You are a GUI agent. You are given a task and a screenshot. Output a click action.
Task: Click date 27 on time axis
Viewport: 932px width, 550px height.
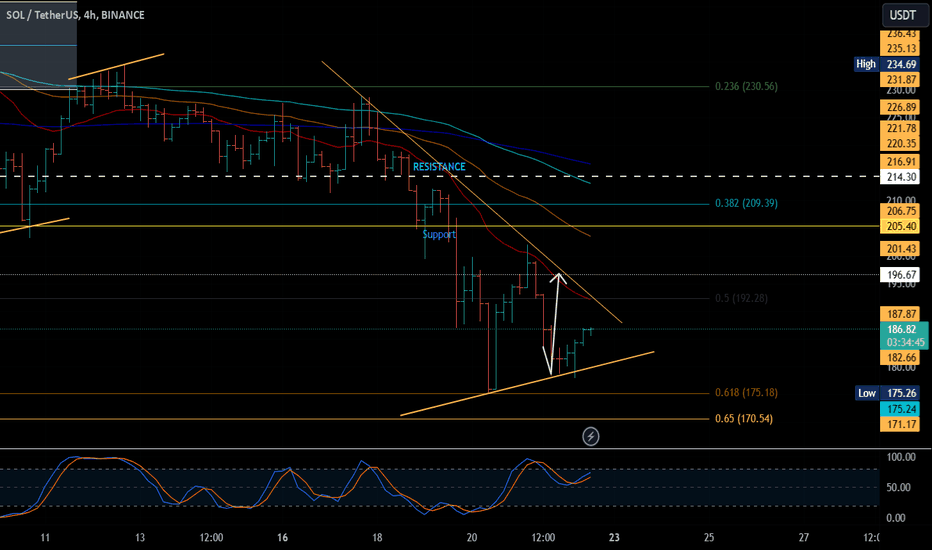pyautogui.click(x=804, y=538)
